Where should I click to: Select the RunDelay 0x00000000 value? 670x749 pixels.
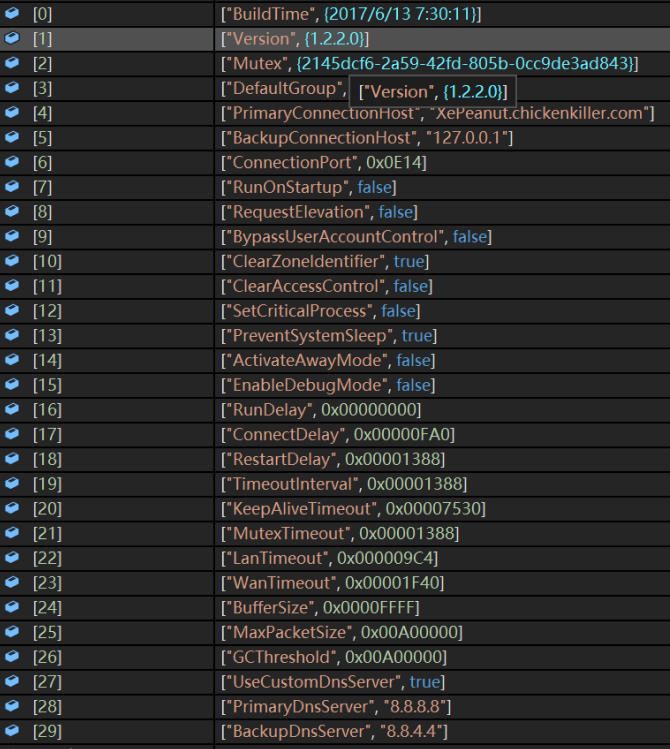click(321, 410)
